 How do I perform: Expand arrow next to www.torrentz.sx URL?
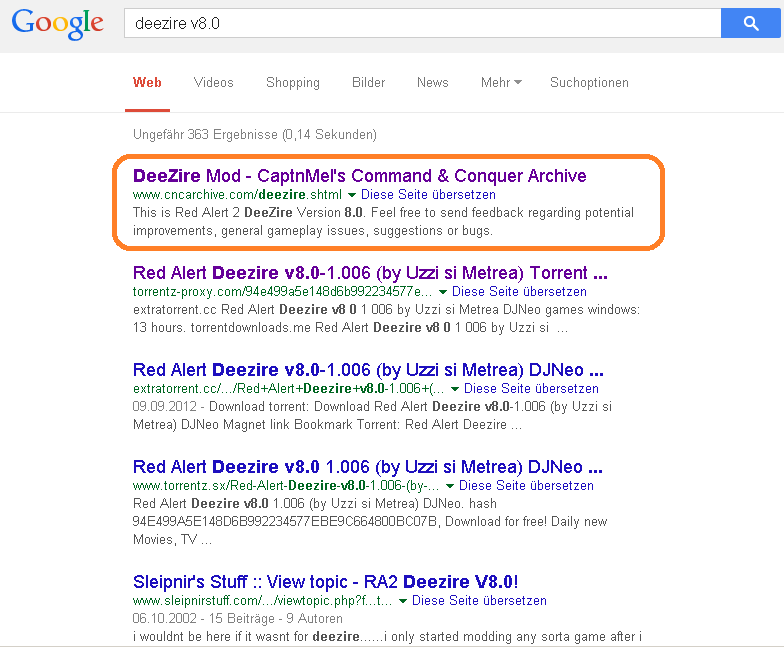(450, 486)
